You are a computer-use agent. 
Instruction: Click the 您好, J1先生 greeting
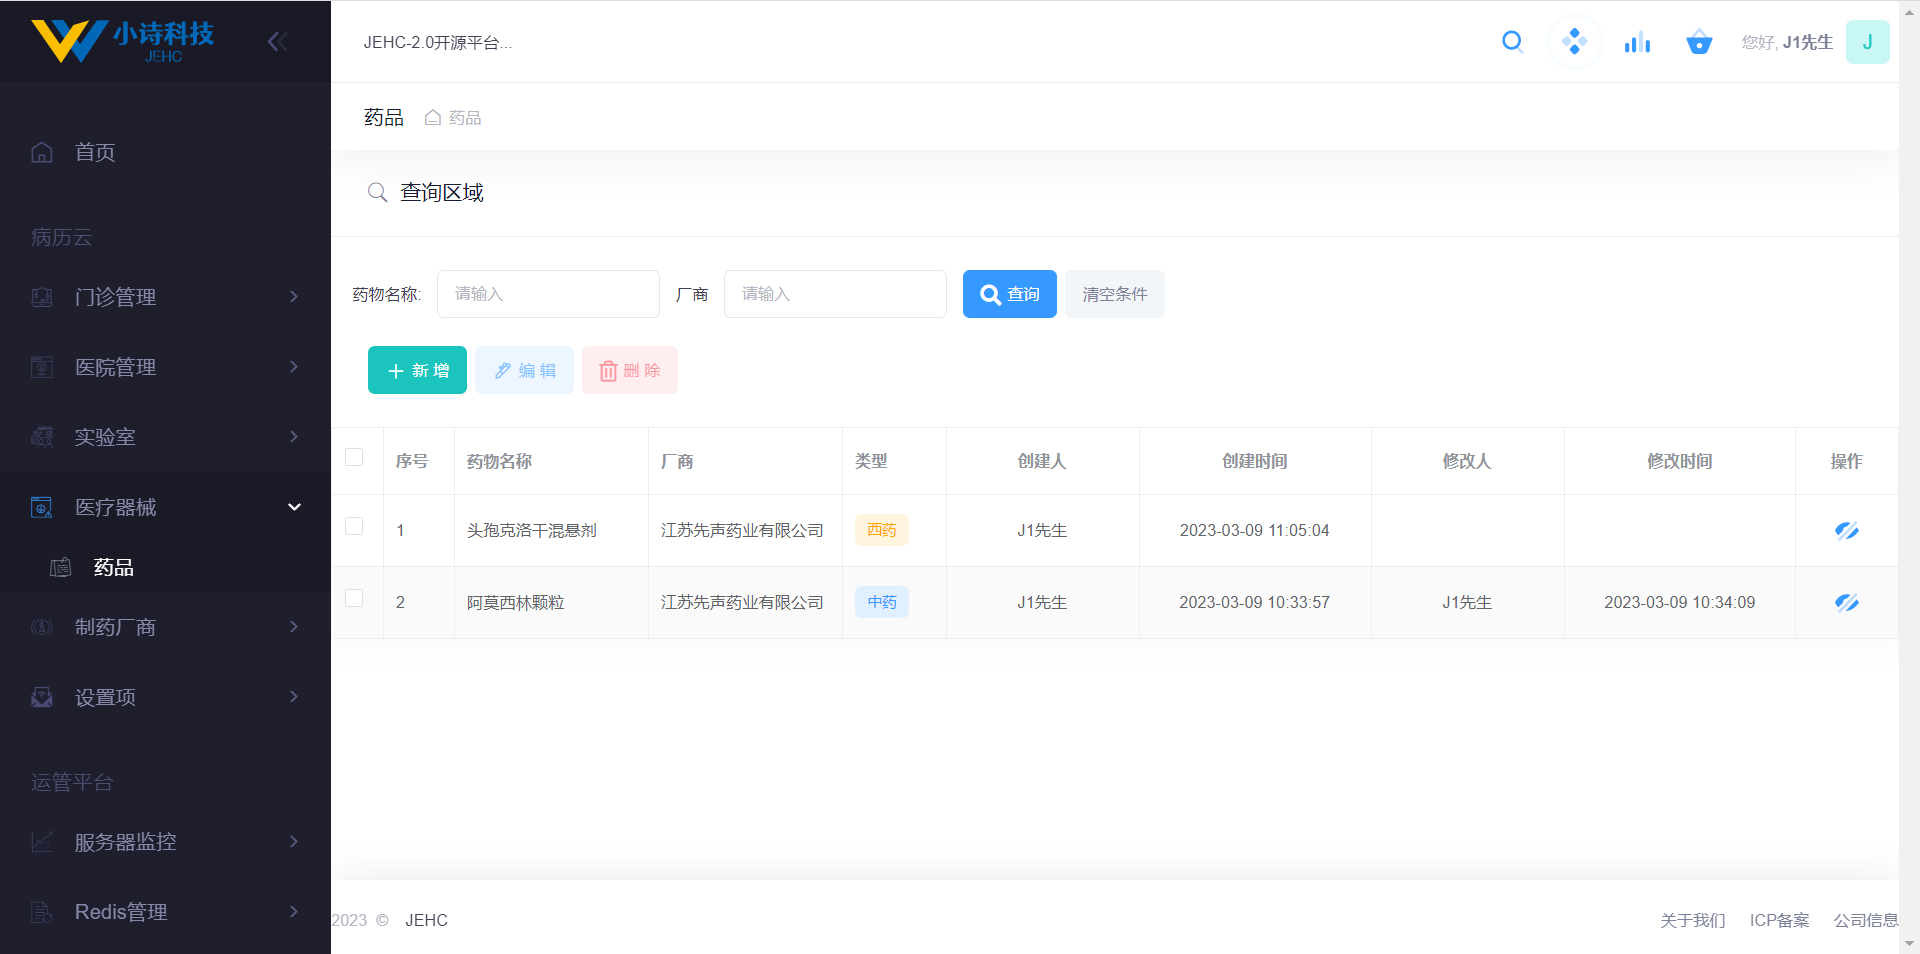tap(1786, 42)
